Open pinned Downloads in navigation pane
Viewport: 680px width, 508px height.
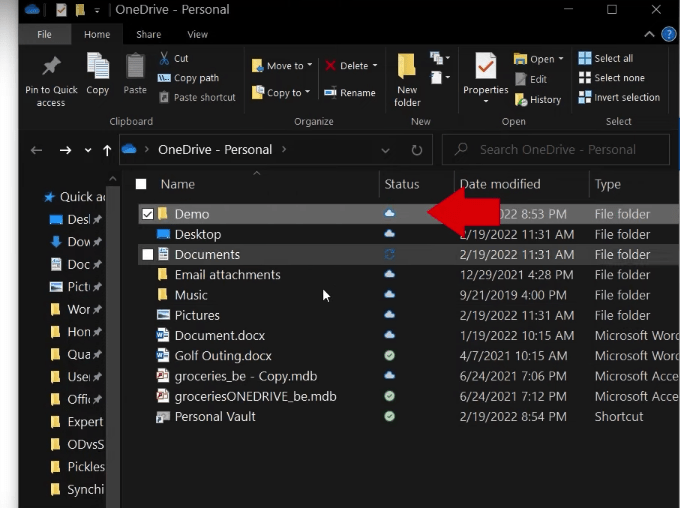click(x=78, y=242)
